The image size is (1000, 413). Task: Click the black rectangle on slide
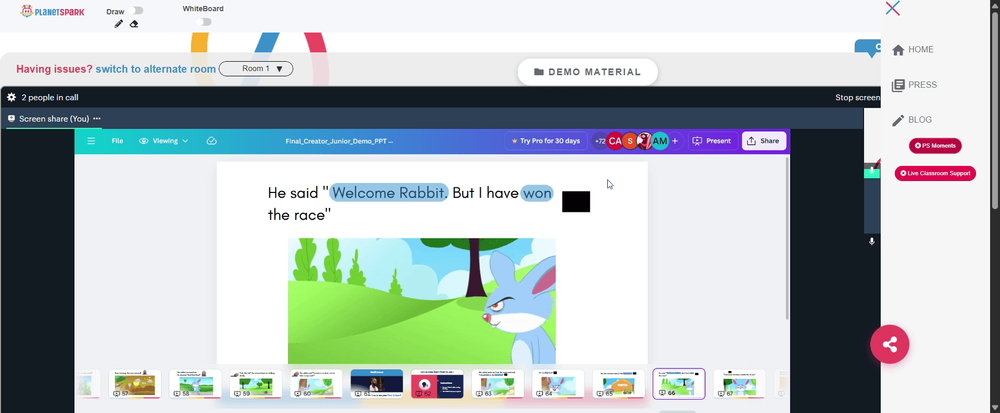pyautogui.click(x=576, y=201)
